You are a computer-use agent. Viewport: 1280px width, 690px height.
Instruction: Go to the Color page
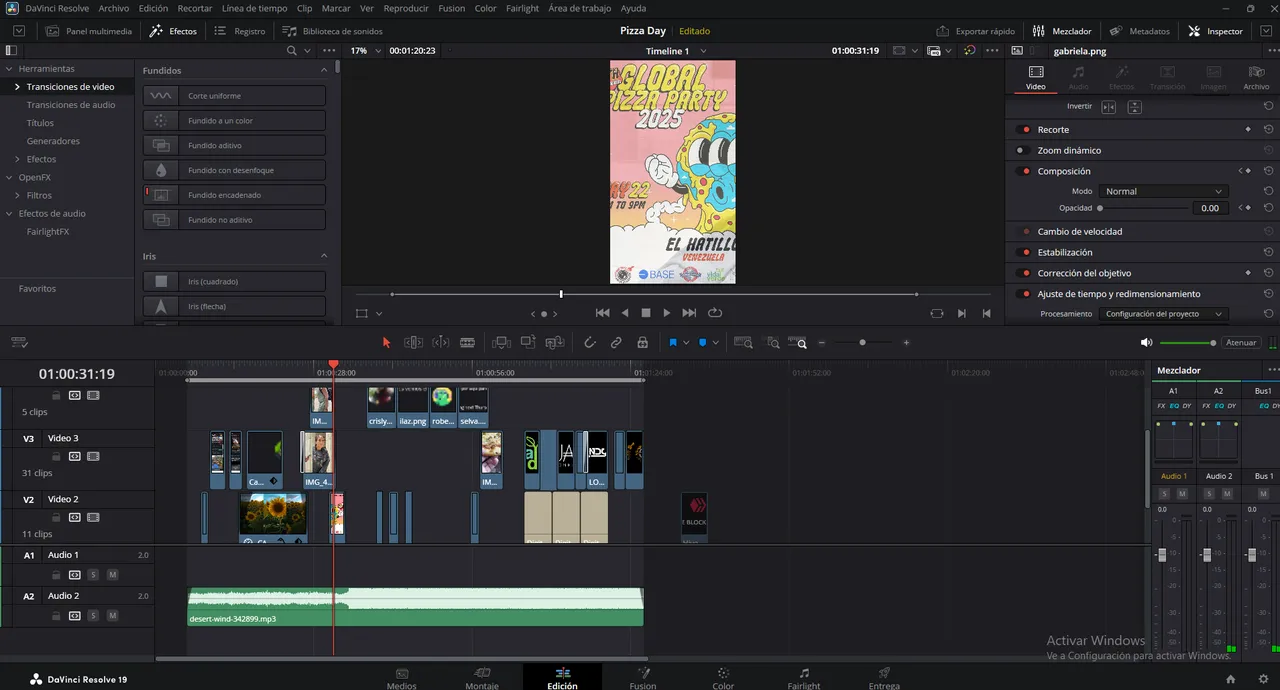[723, 678]
